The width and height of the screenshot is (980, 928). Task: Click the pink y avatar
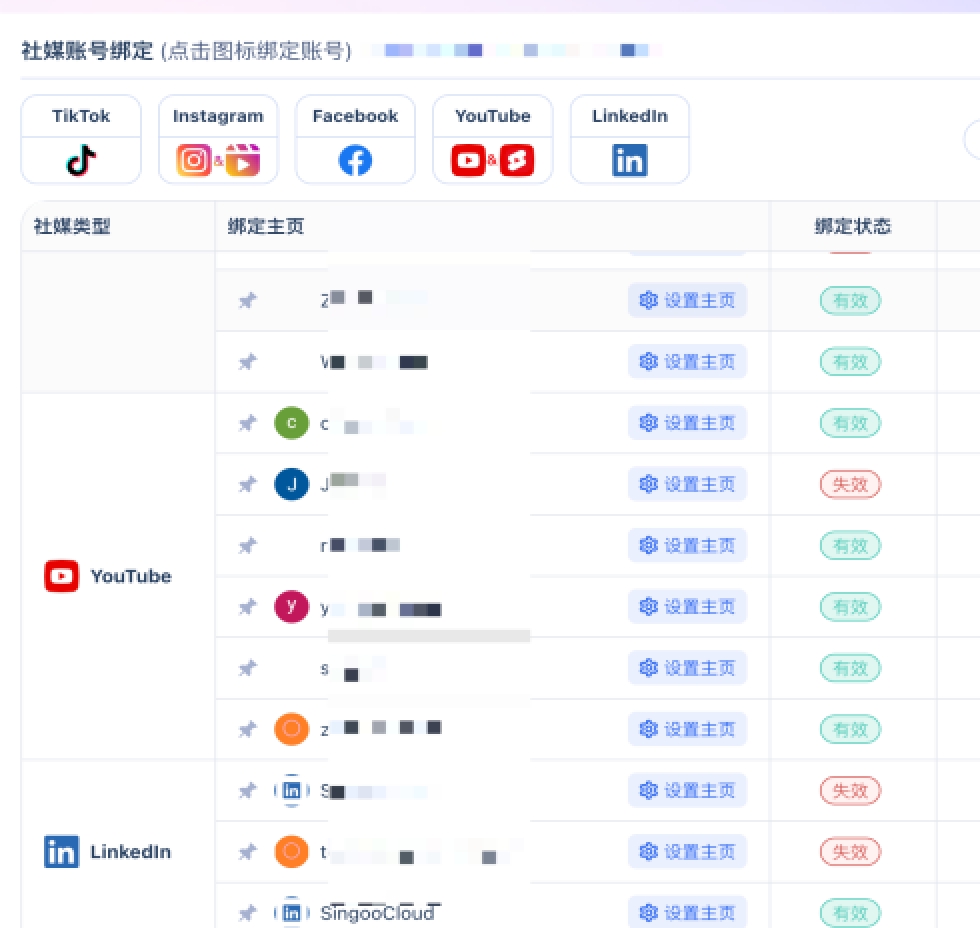point(291,607)
